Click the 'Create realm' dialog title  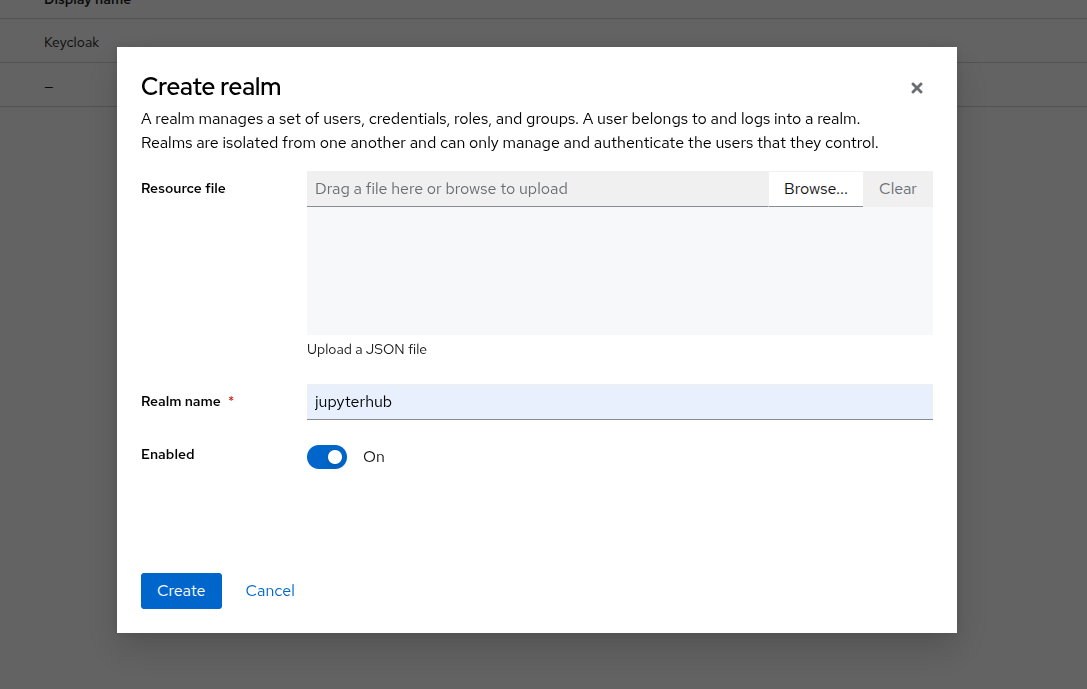211,86
